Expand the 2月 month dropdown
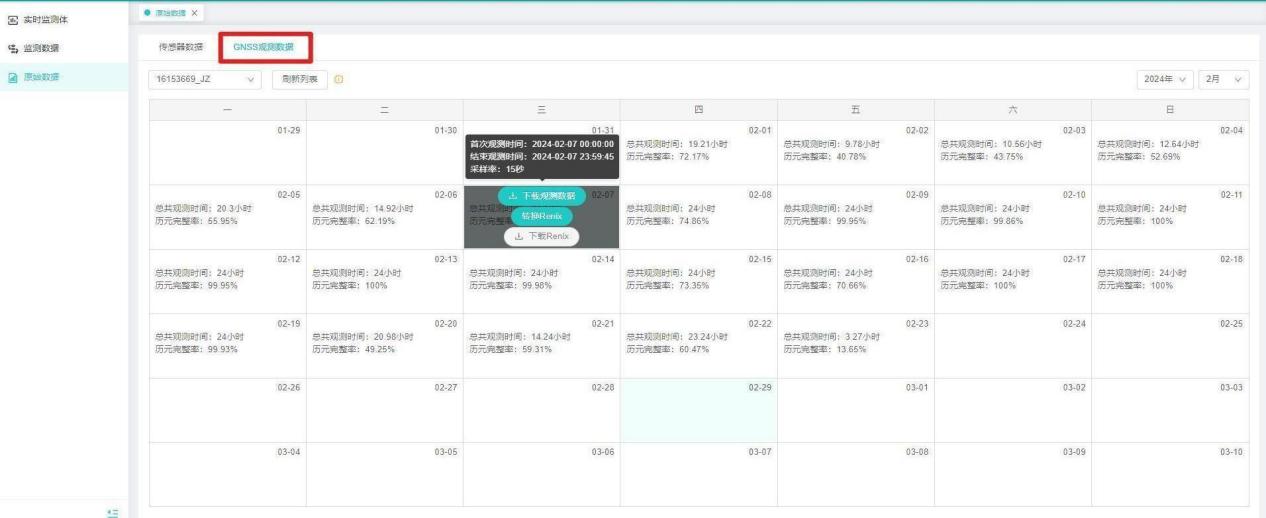1266x518 pixels. pyautogui.click(x=1226, y=79)
